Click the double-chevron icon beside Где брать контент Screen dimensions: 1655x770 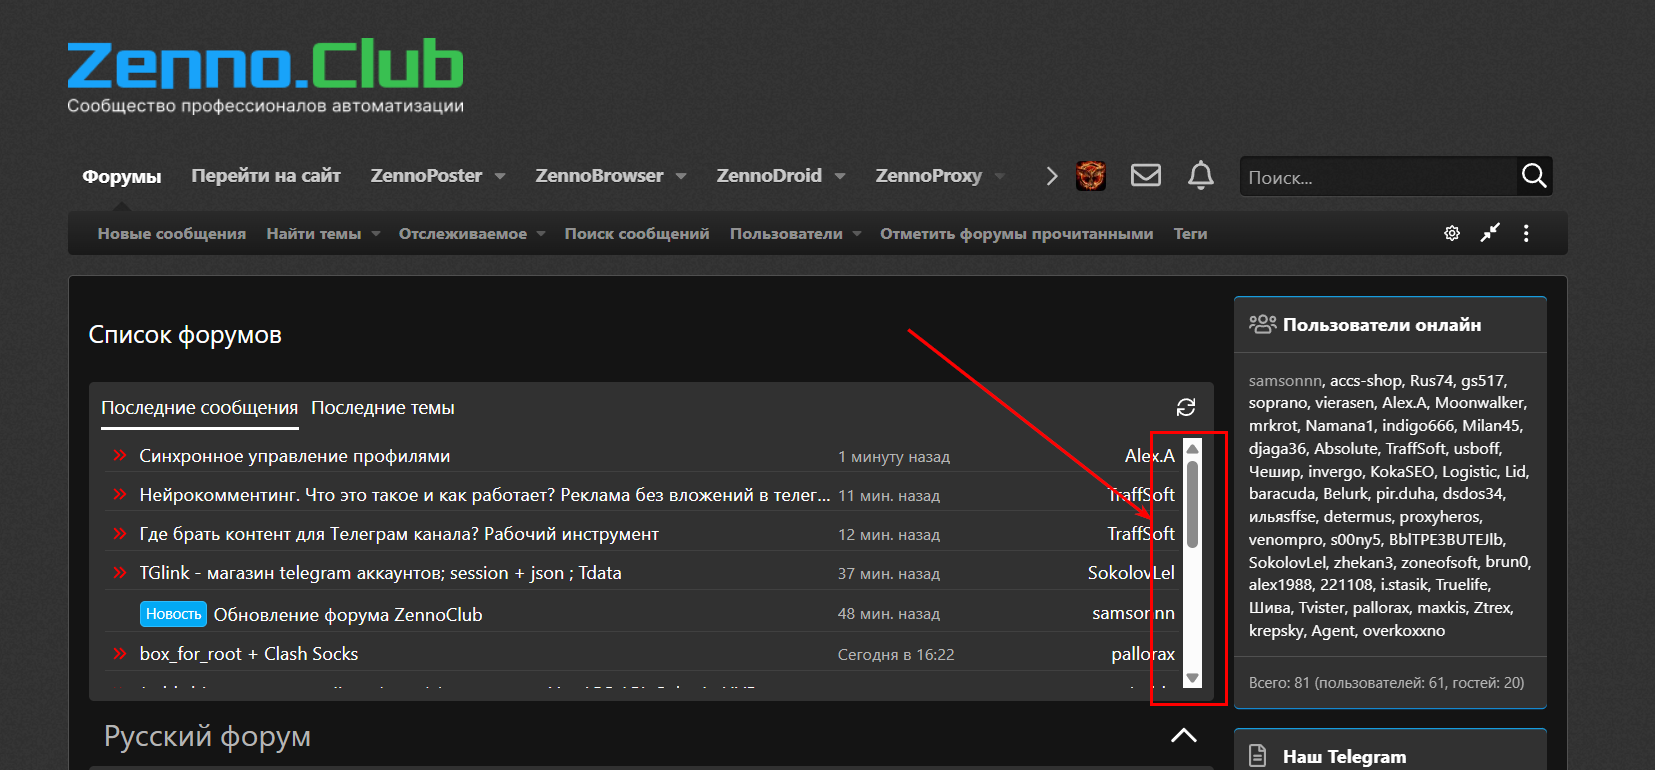120,534
